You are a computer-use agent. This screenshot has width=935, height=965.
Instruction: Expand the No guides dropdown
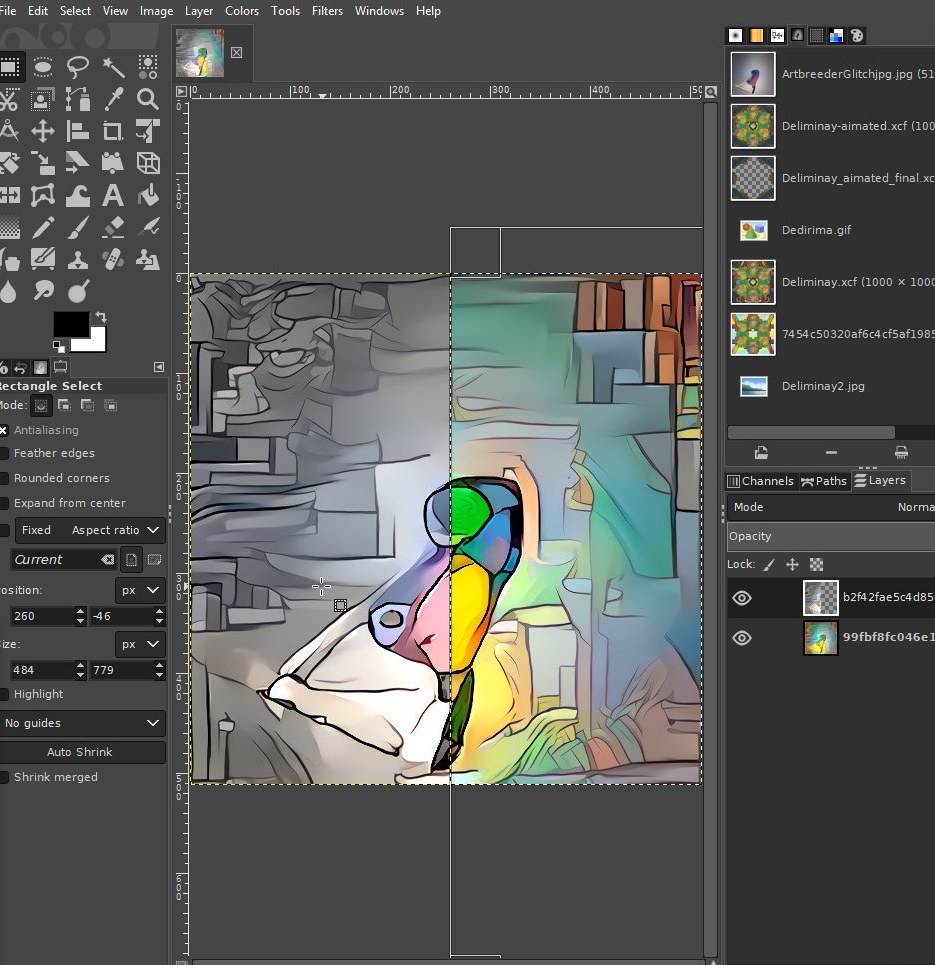pos(82,723)
